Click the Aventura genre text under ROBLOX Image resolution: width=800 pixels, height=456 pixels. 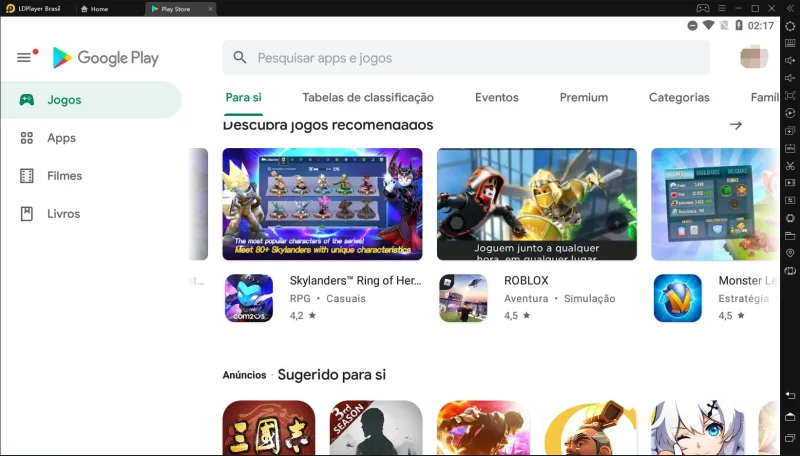pos(526,298)
